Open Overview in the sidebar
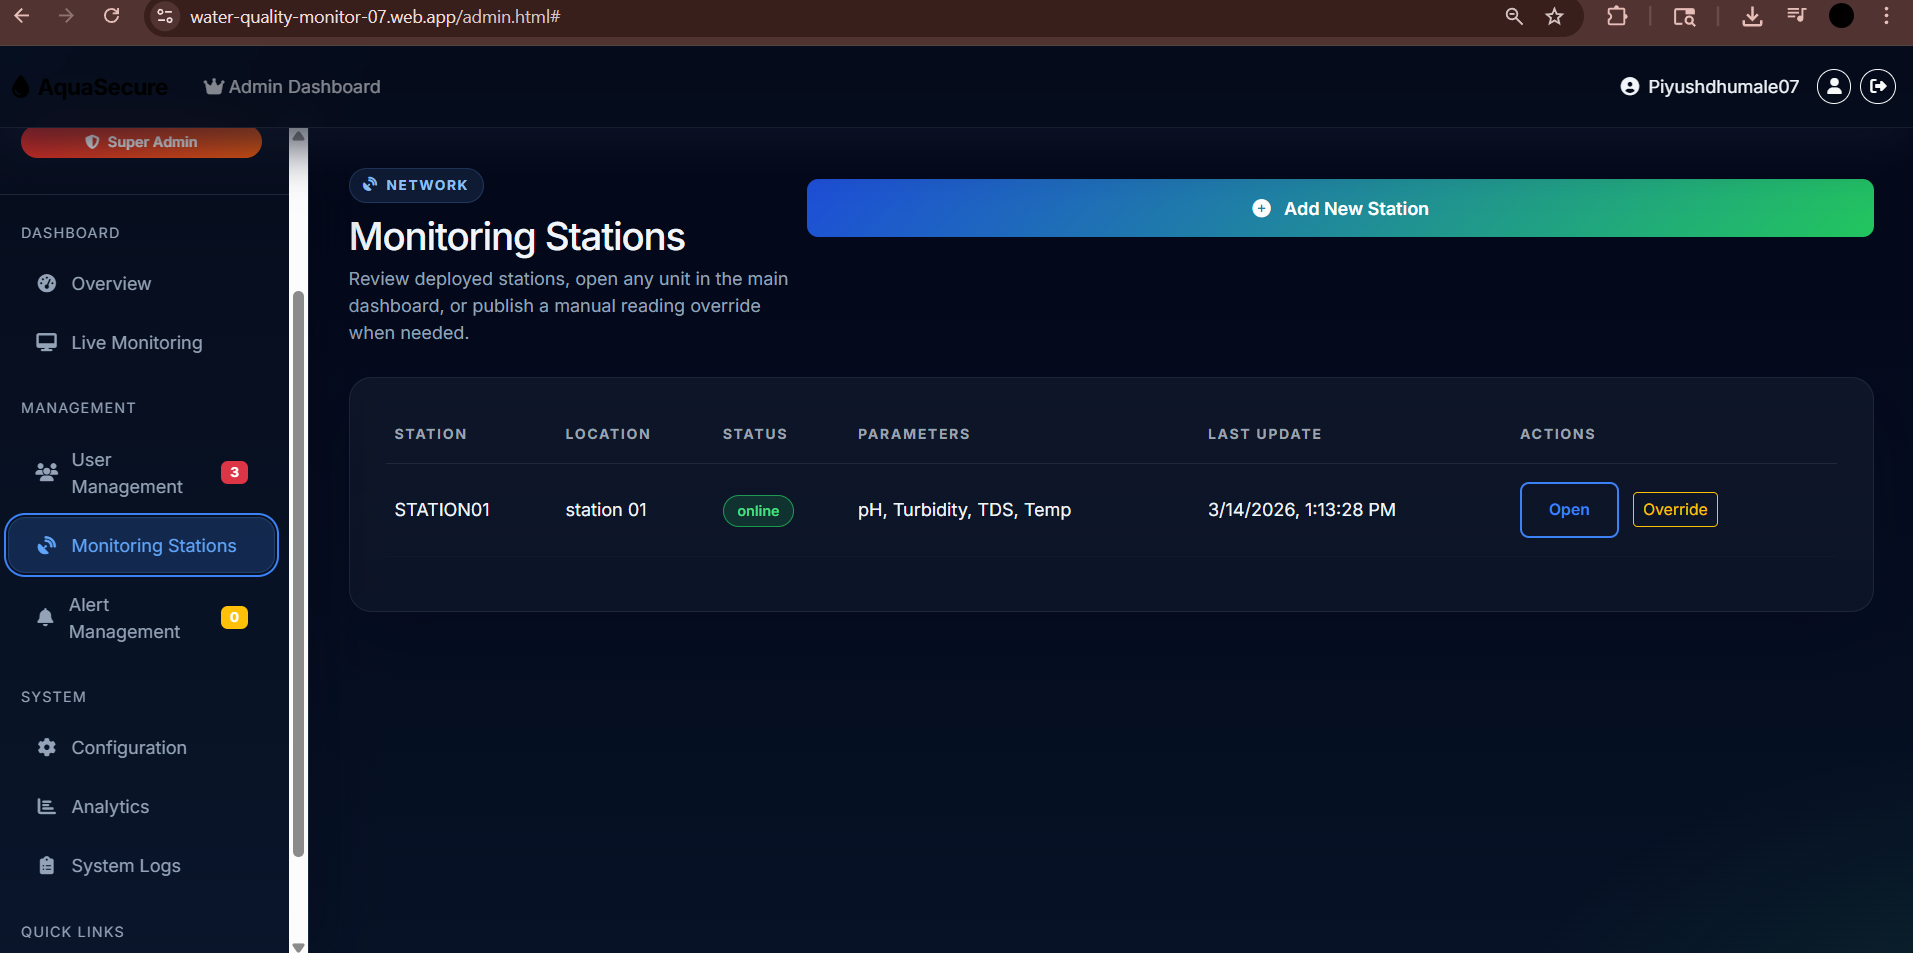The width and height of the screenshot is (1913, 953). [141, 284]
